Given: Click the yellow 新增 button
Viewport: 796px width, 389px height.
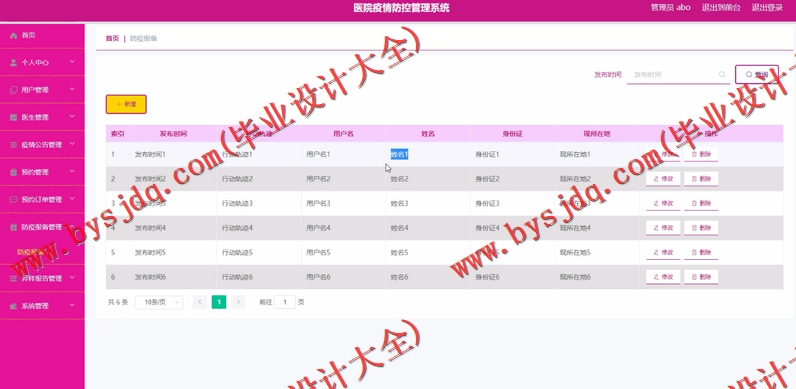Looking at the screenshot, I should (x=126, y=104).
